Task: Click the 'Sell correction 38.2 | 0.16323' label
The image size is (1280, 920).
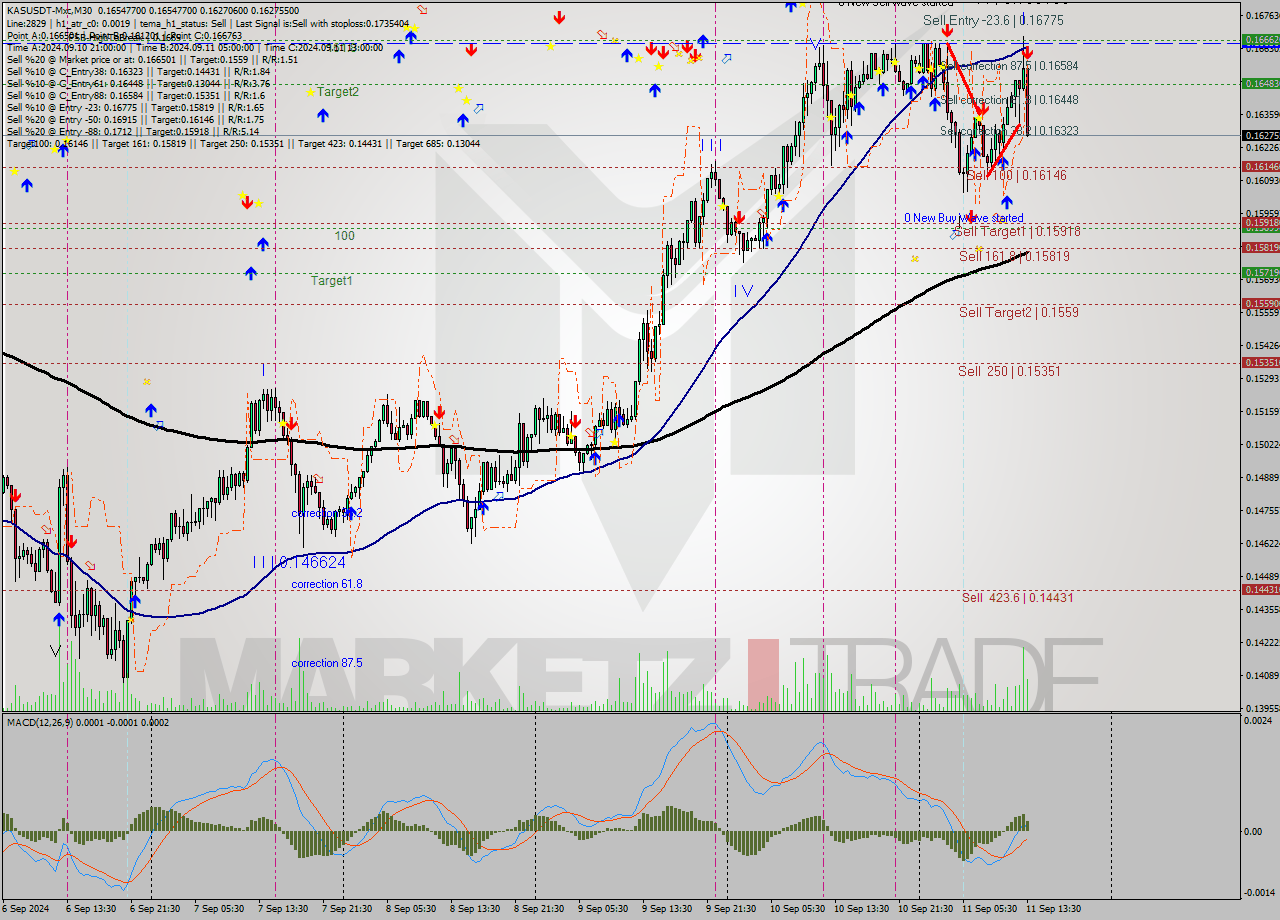Action: (1009, 131)
